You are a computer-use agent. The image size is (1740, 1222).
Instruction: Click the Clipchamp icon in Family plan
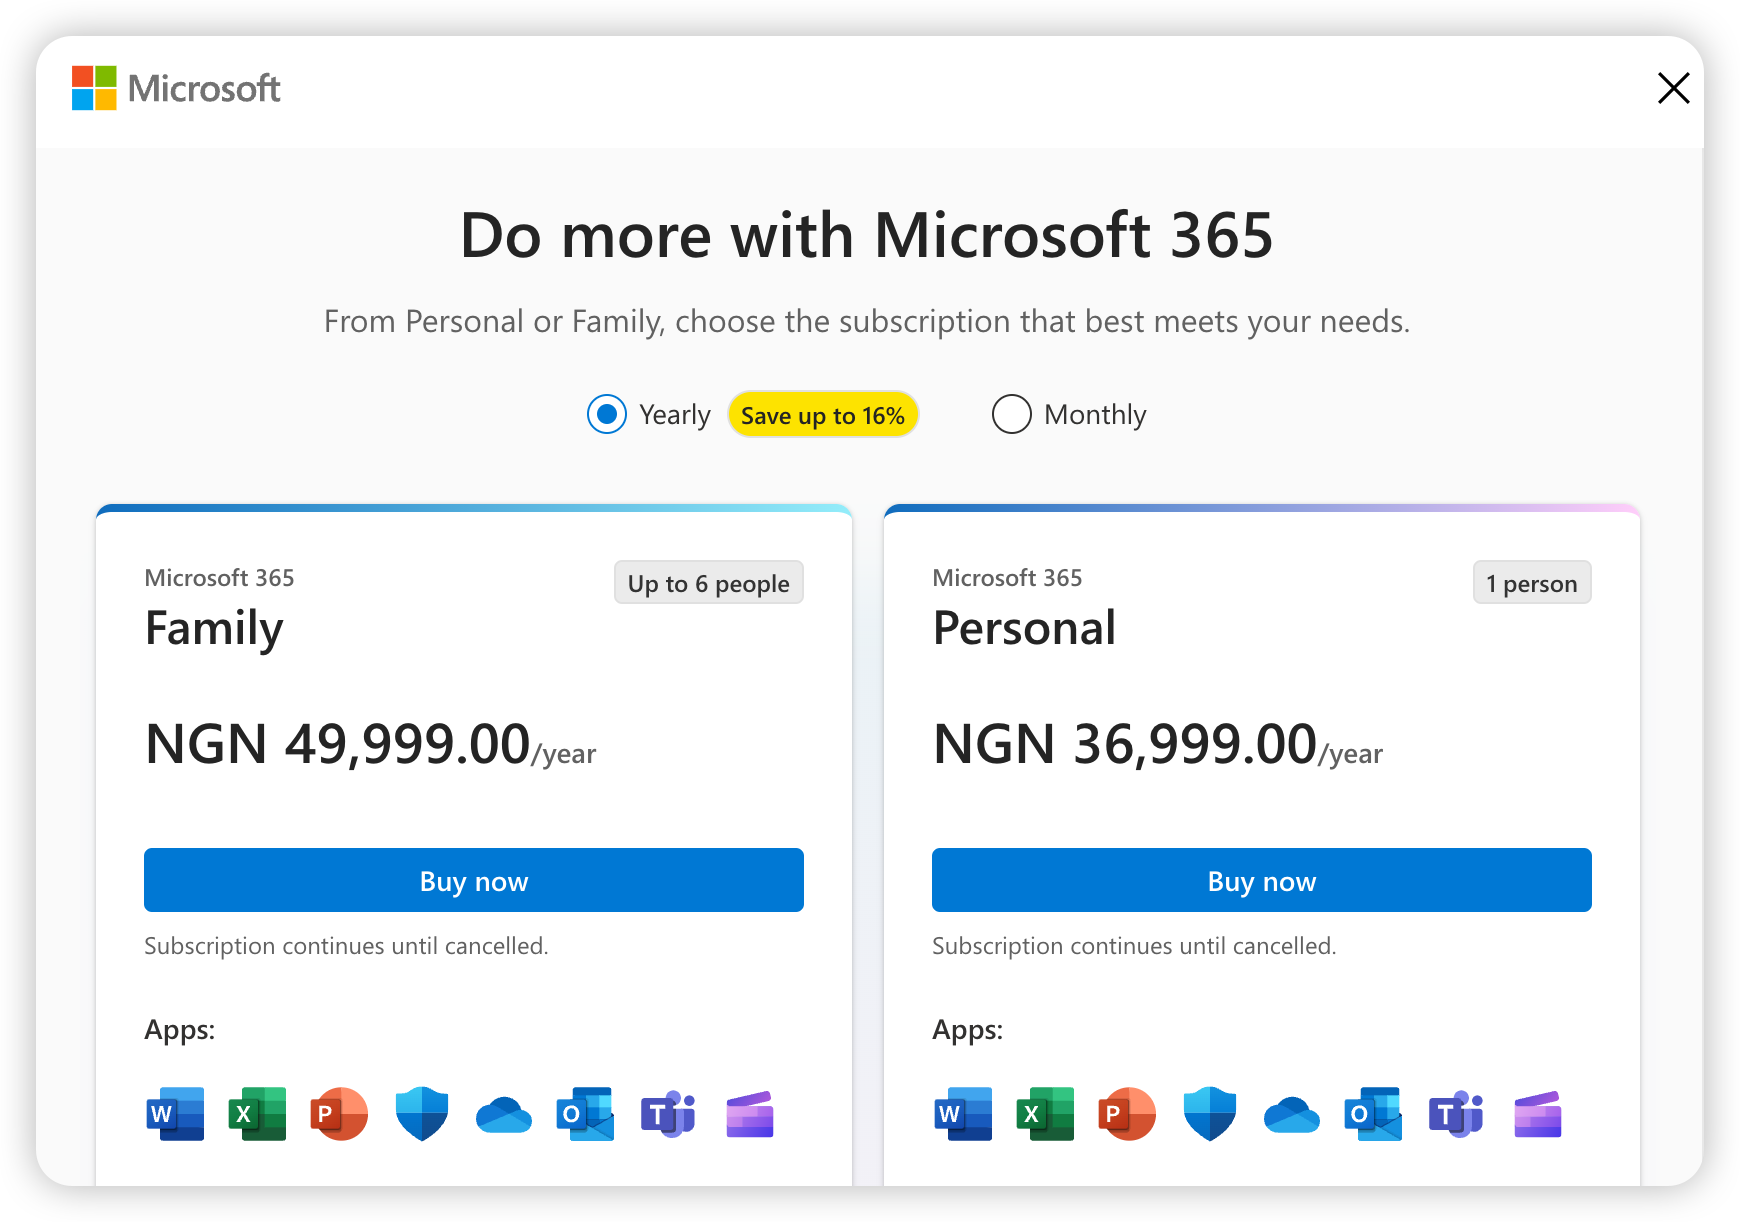pos(750,1114)
